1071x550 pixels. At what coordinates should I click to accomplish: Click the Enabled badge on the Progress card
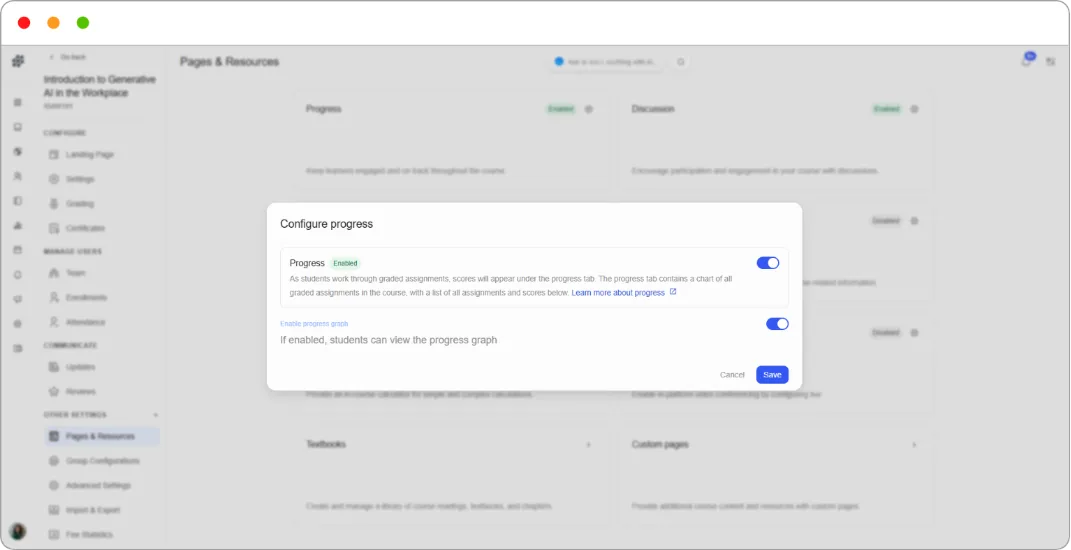pos(561,109)
